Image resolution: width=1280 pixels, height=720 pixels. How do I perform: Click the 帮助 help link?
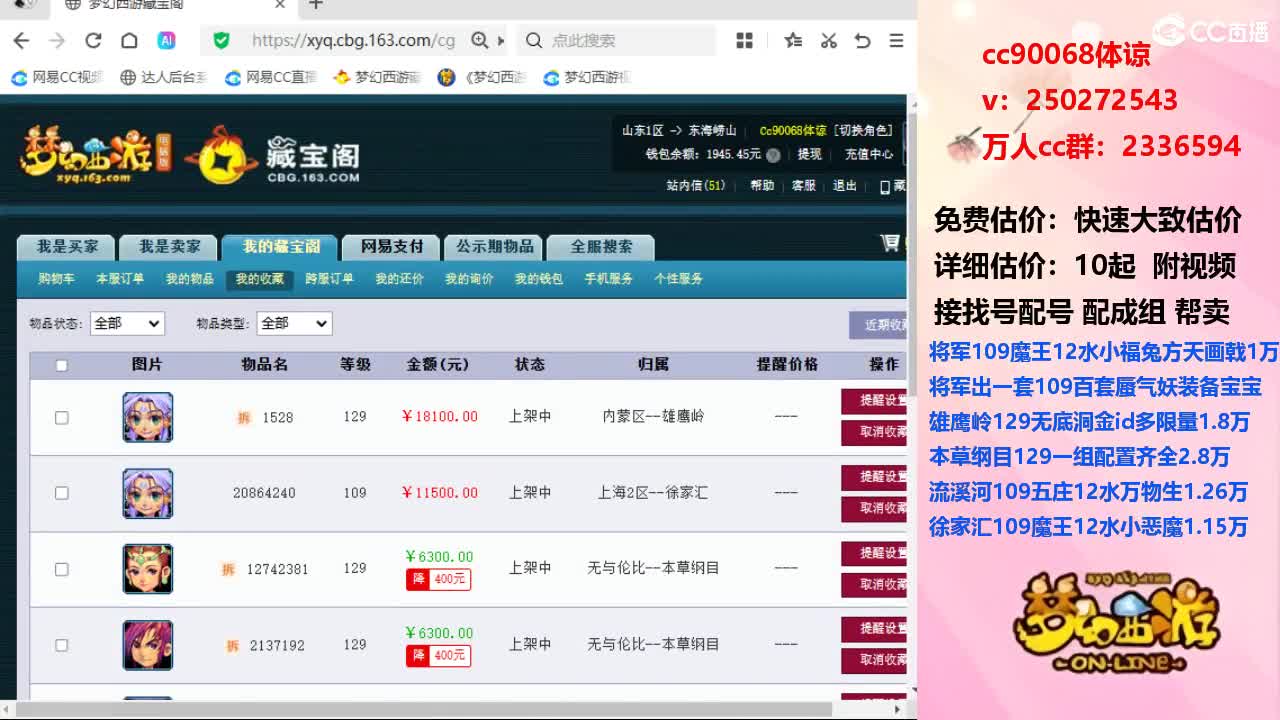(x=762, y=186)
